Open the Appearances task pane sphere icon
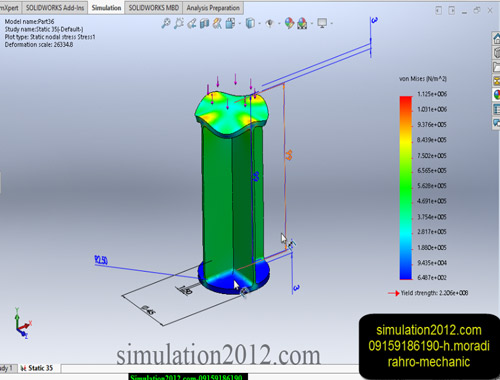500x380 pixels. coord(497,95)
